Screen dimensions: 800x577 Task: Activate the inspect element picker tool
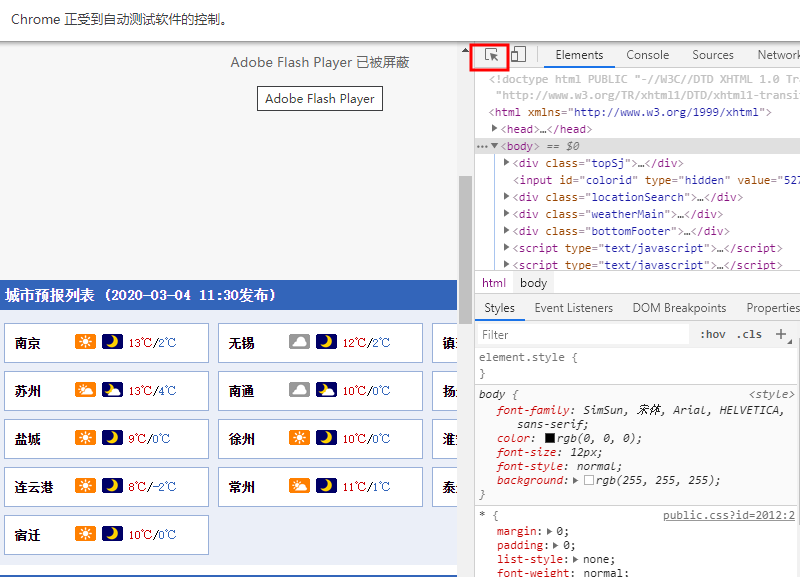(491, 55)
